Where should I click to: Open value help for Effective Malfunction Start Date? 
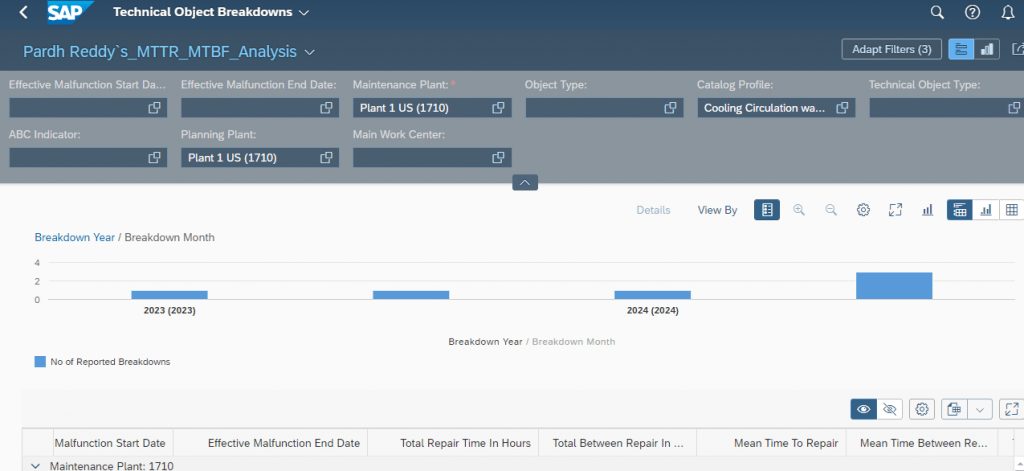(154, 108)
